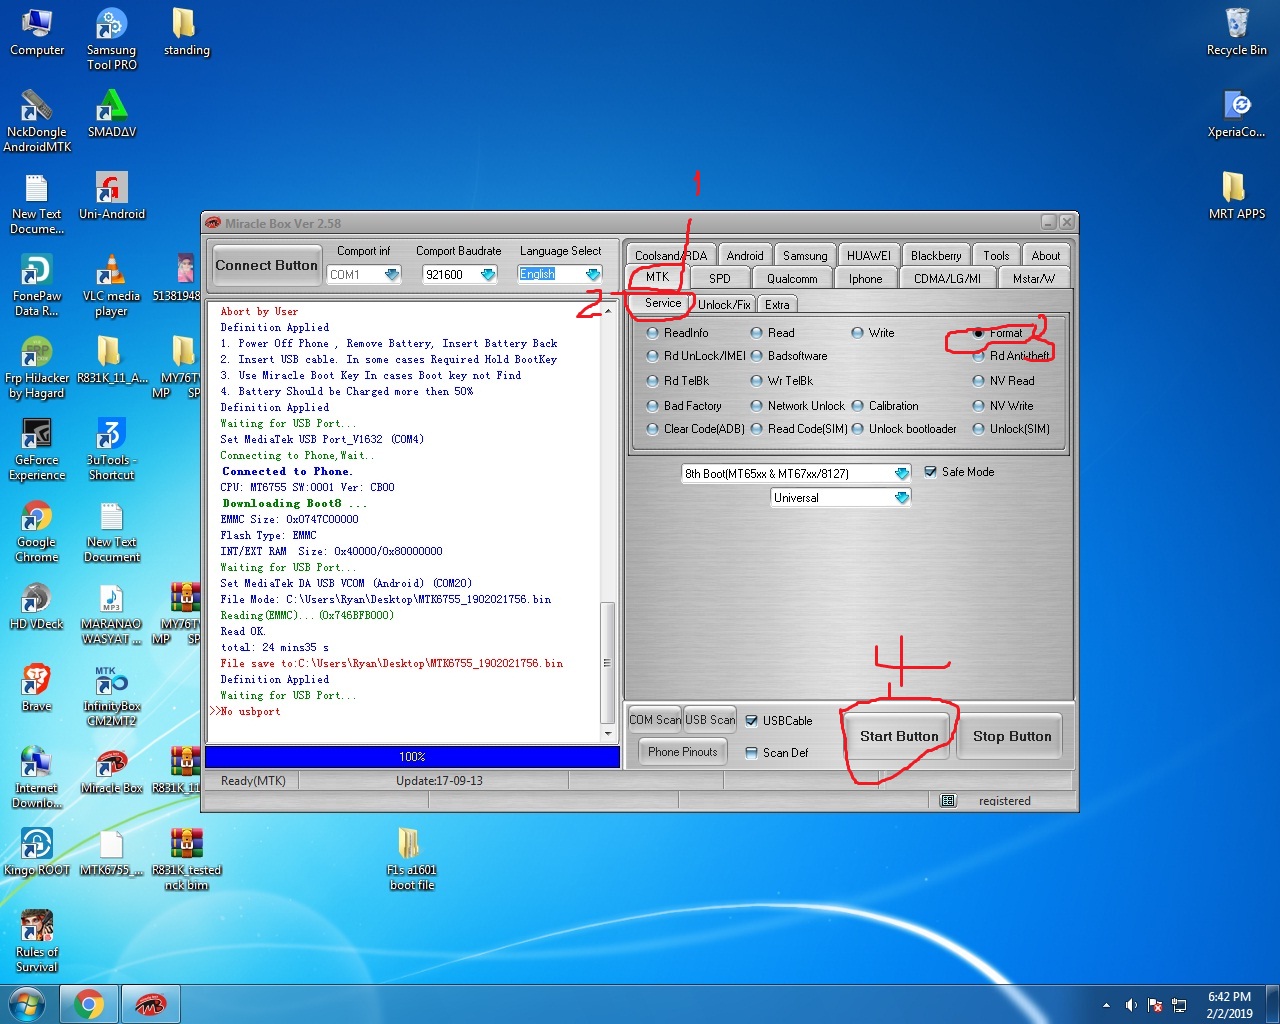Click the Start Button
Screen dimensions: 1280x1024
899,736
